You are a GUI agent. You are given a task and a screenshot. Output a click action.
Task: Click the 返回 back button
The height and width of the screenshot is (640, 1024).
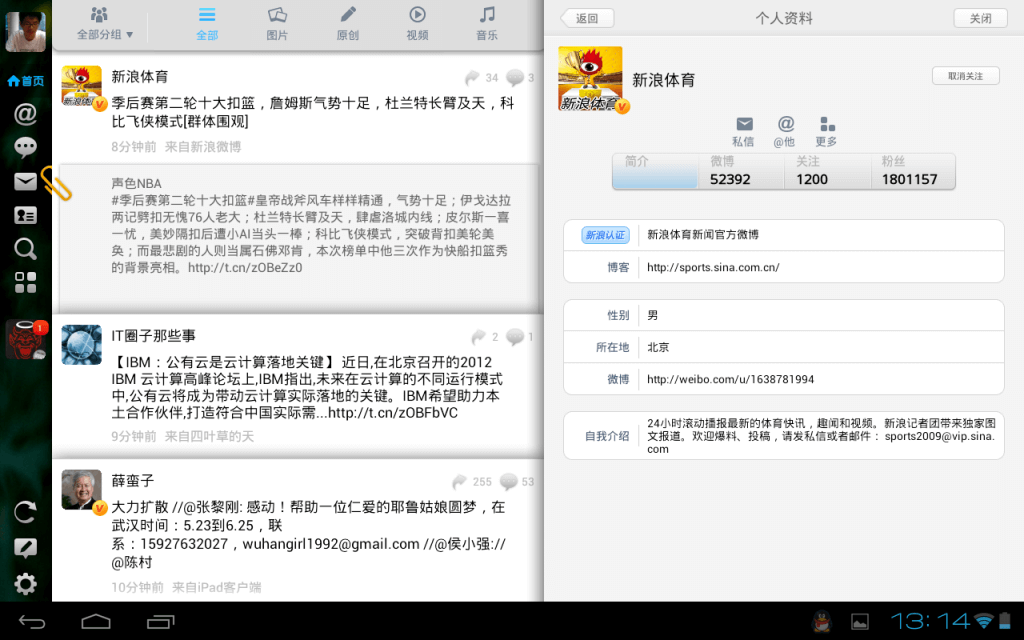coord(587,18)
